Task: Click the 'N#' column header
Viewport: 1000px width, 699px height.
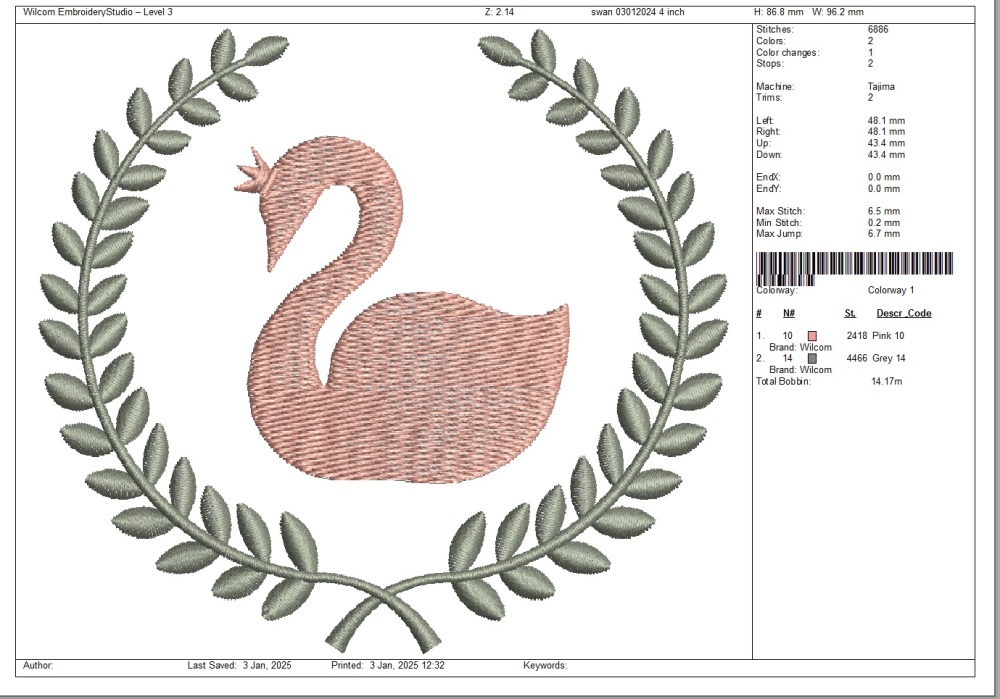Action: (x=789, y=313)
